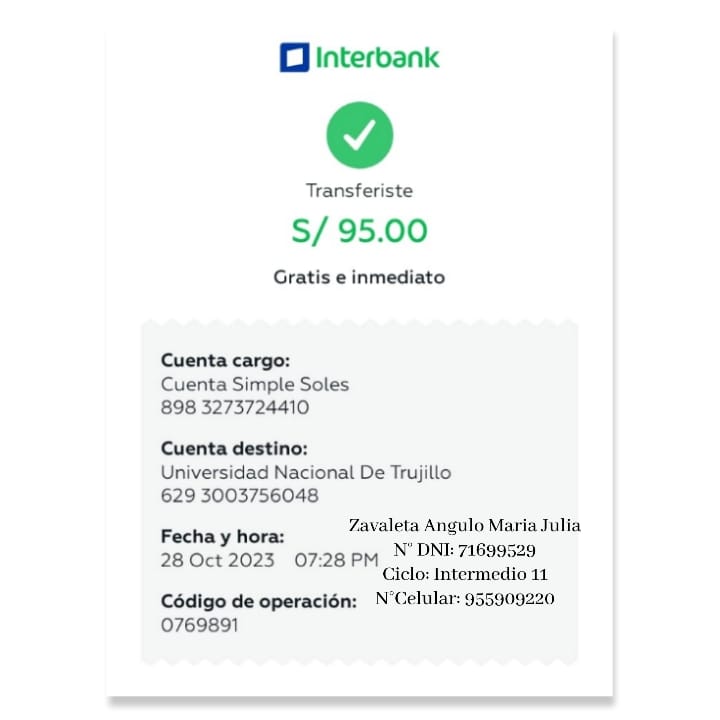
Task: Click the green checkmark success icon
Action: (x=360, y=135)
